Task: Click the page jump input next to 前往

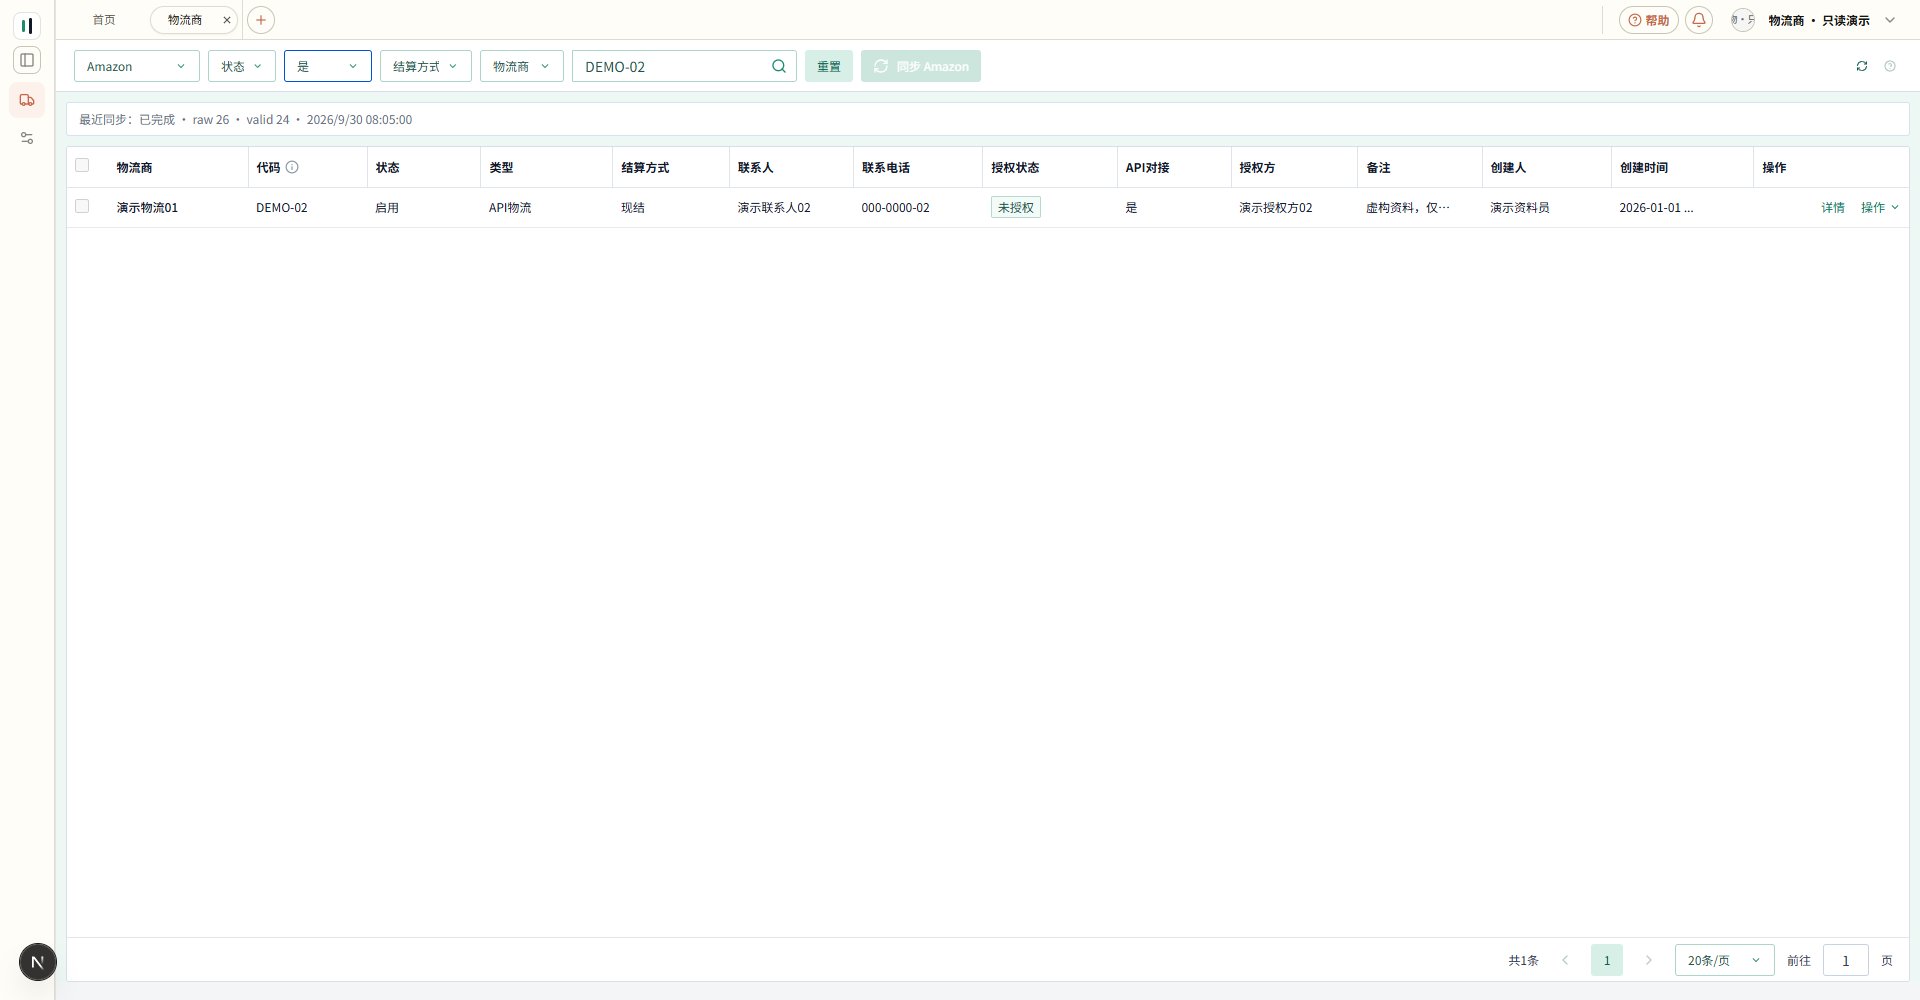Action: 1846,960
